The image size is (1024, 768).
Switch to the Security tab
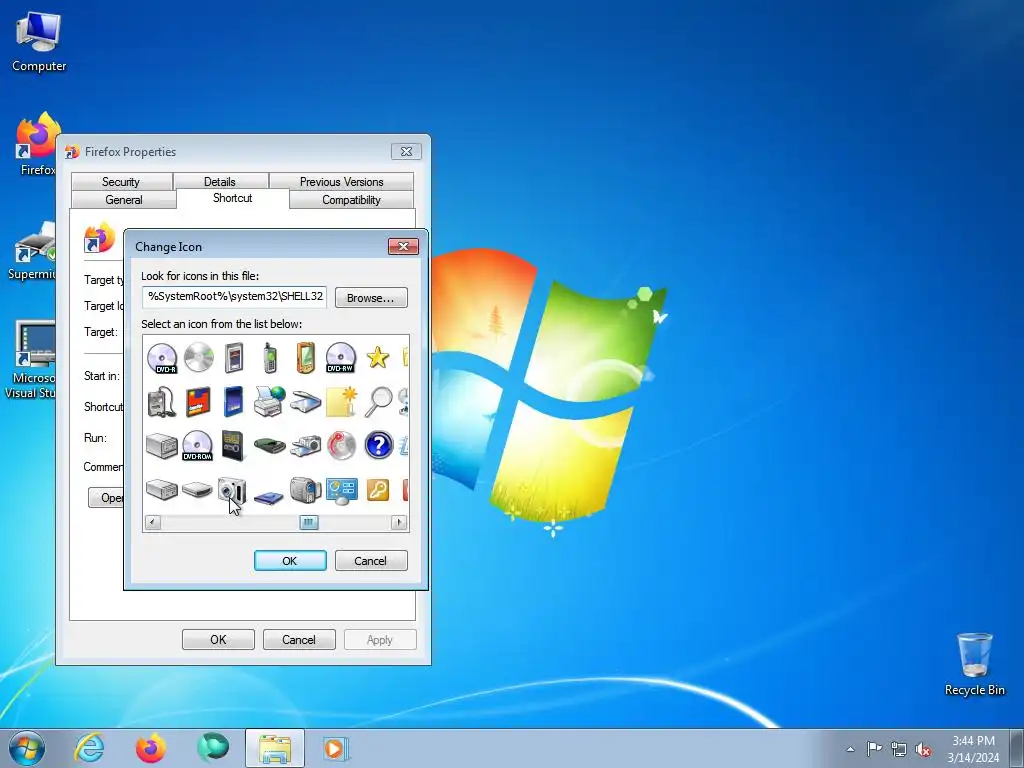[121, 182]
